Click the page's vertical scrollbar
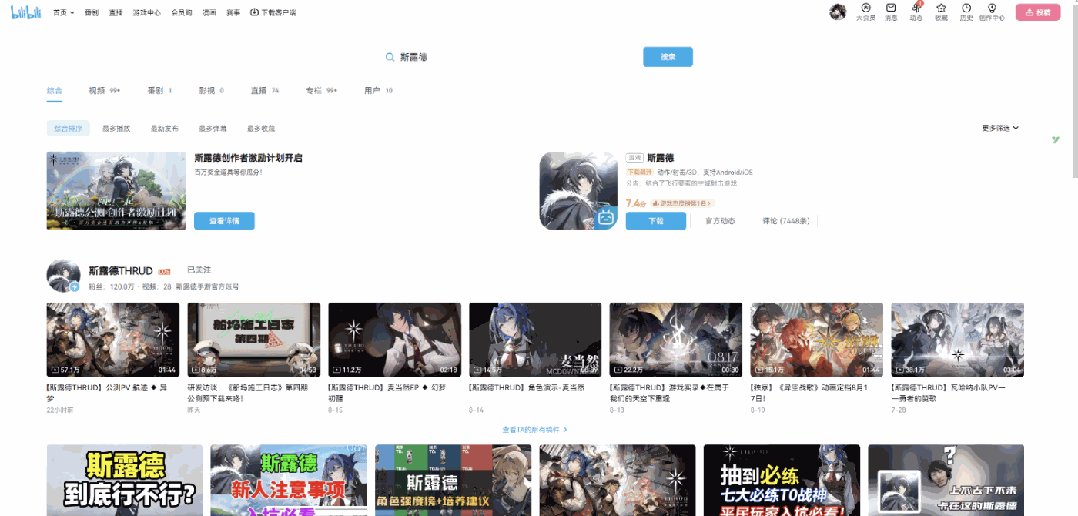Screen dimensions: 1078x516 1074,89
